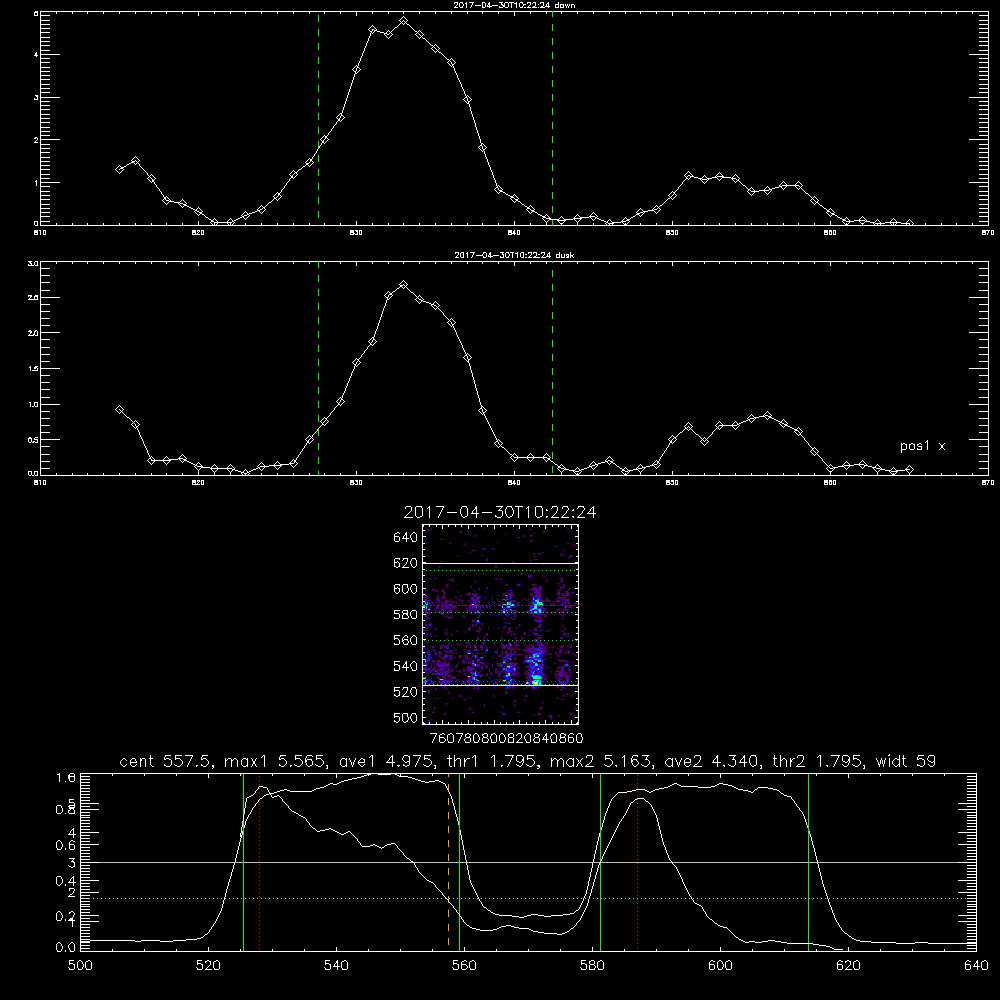Click the orange dashed center line in the bottom plot

pyautogui.click(x=448, y=861)
